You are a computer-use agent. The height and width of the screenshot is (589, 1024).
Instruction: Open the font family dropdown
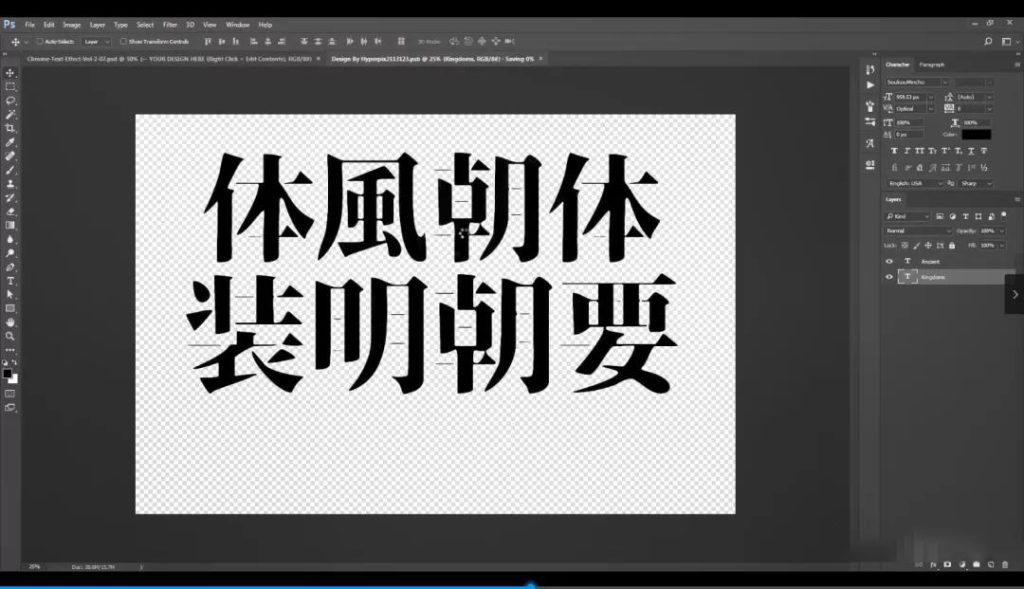(x=916, y=81)
